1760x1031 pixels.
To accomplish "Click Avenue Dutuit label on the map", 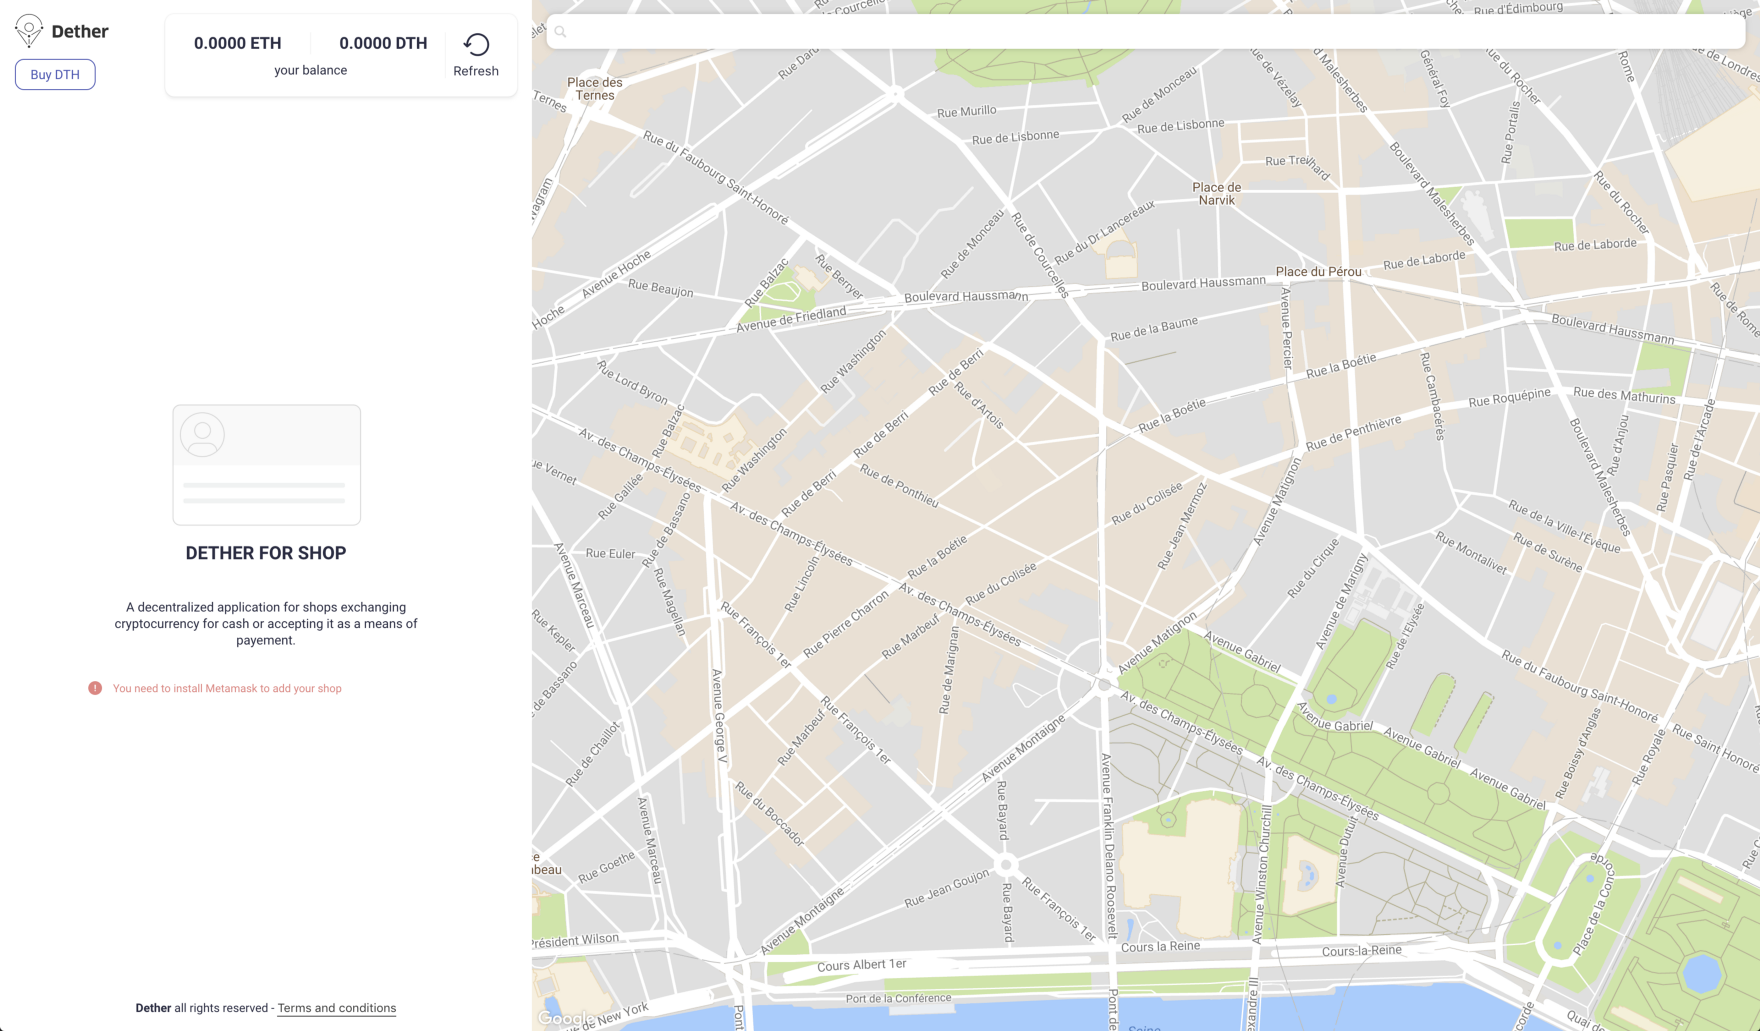I will (1346, 850).
